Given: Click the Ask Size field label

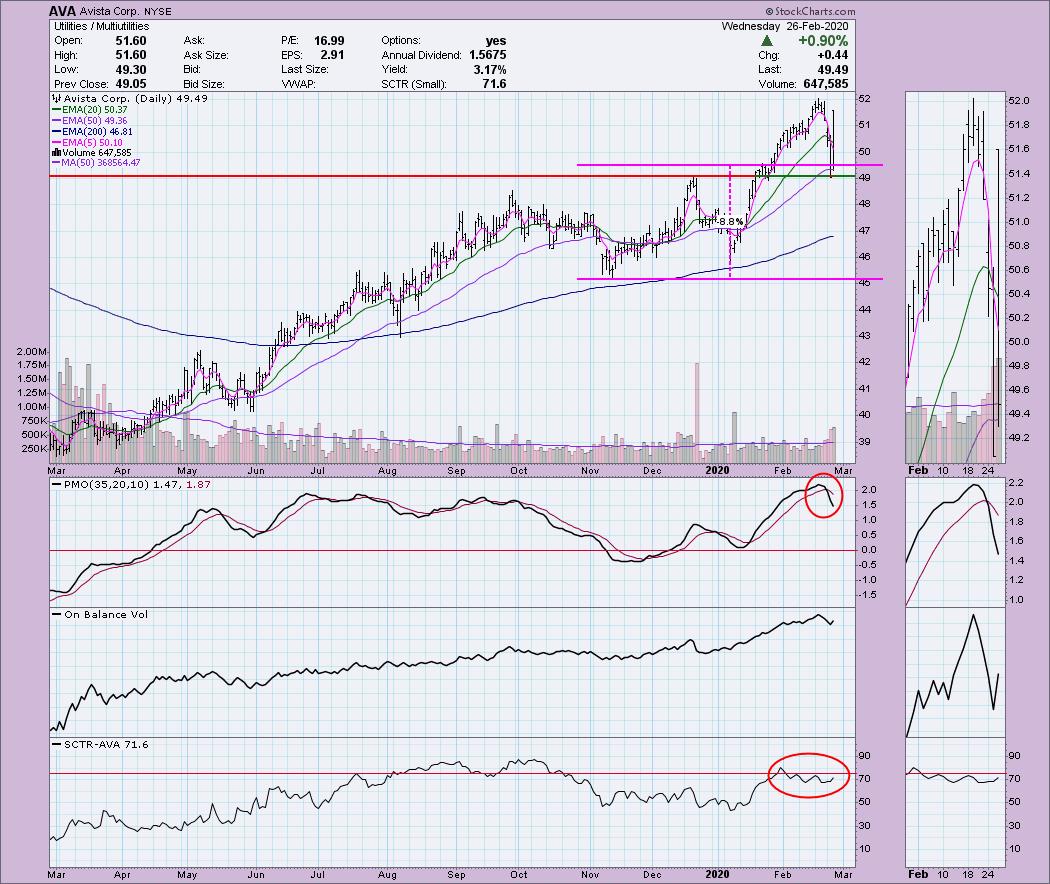Looking at the screenshot, I should point(206,56).
